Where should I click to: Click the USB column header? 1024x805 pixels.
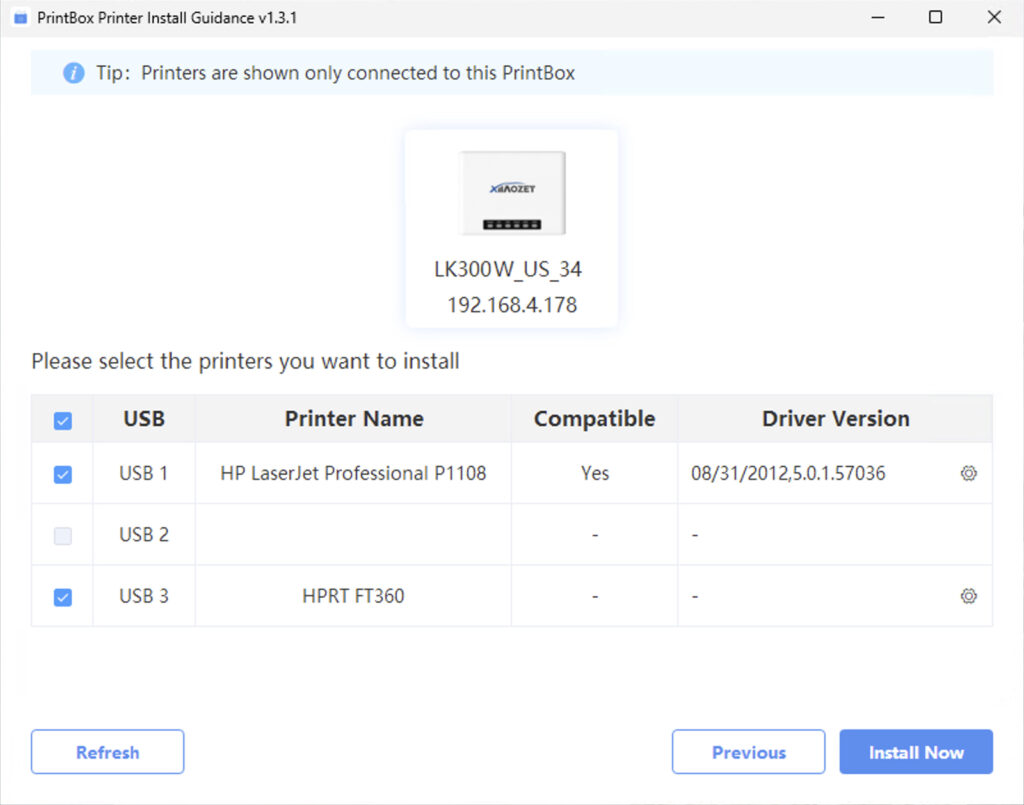[x=143, y=419]
